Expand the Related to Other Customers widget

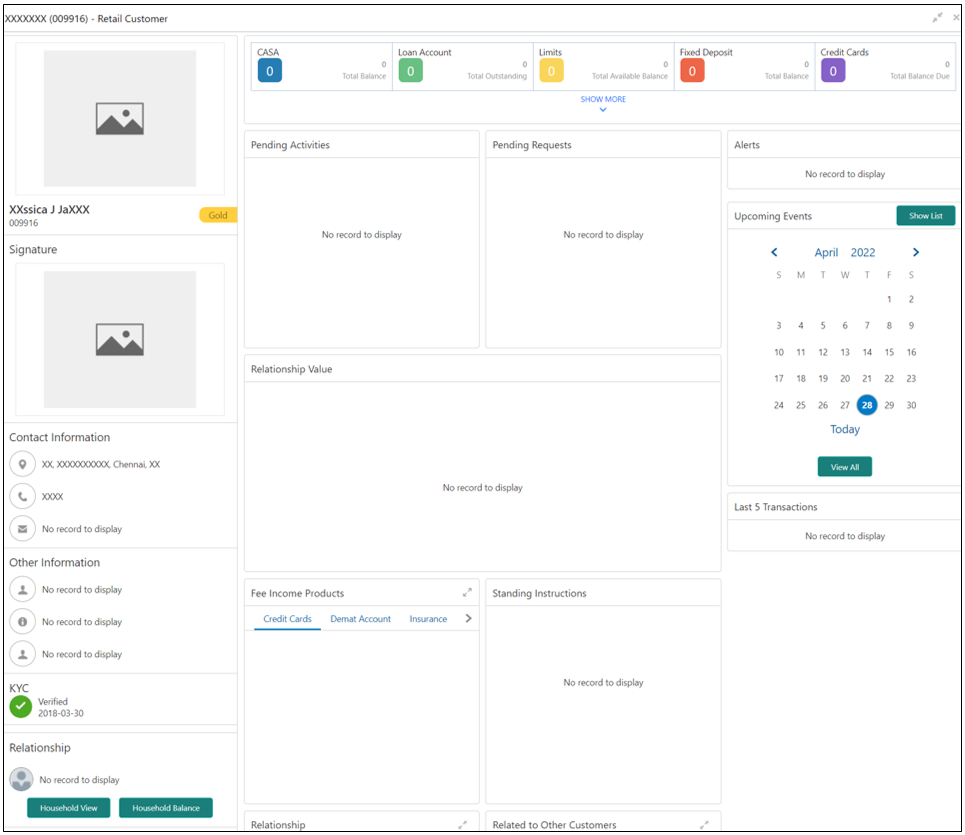704,825
